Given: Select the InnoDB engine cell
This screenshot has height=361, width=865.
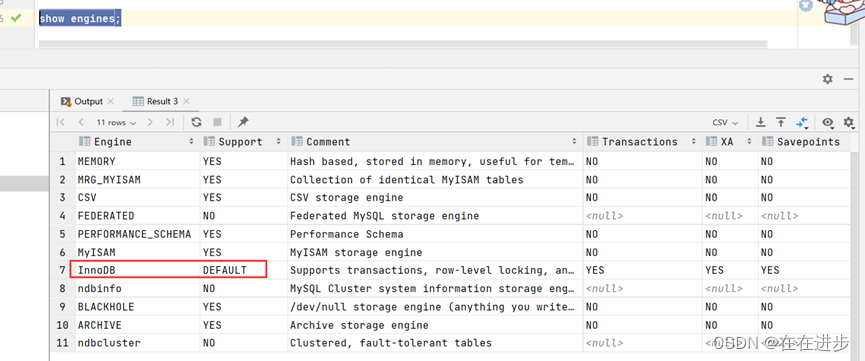Looking at the screenshot, I should pyautogui.click(x=137, y=270).
